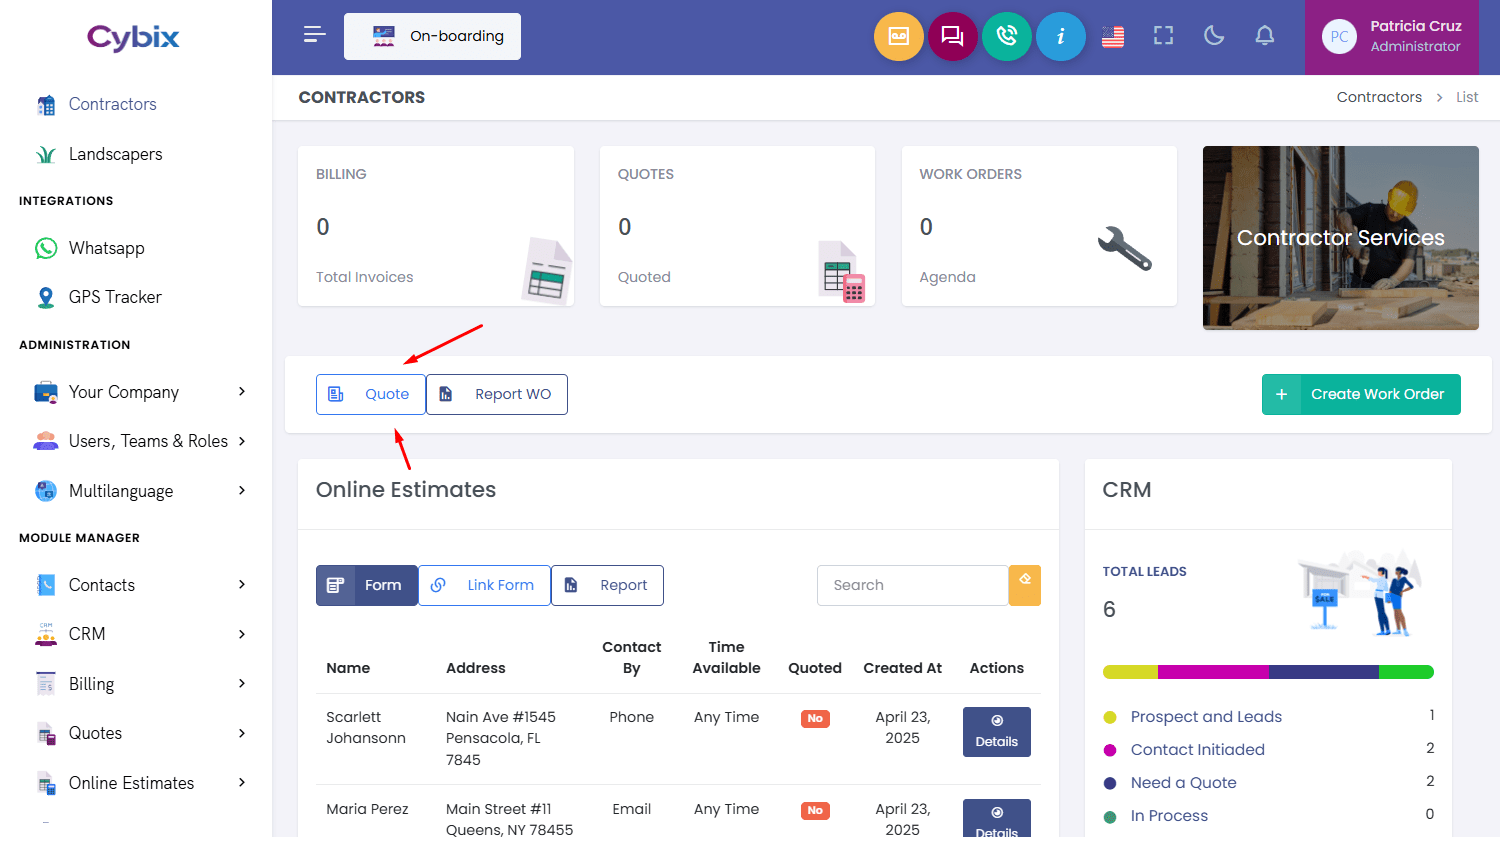Click the No badge for Maria Perez

[x=815, y=810]
